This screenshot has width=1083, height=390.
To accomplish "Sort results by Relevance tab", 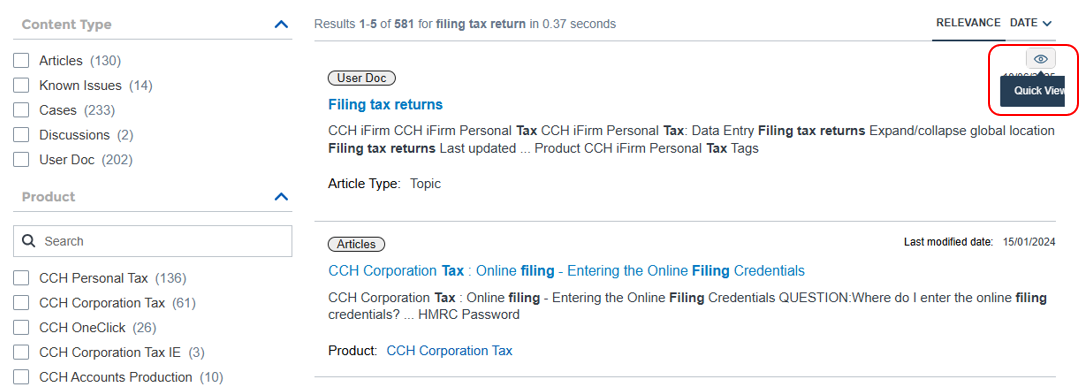I will pos(968,23).
